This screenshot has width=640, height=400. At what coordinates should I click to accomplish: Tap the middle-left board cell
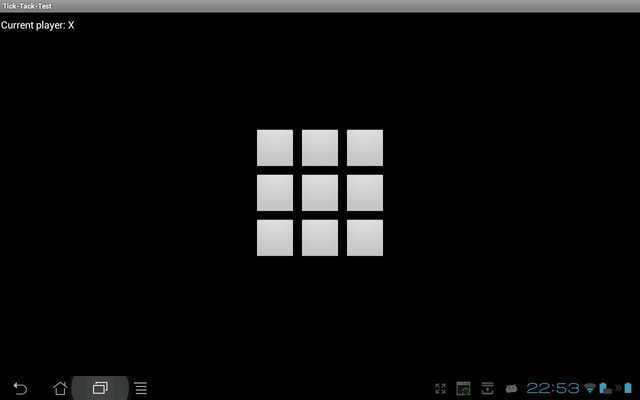click(275, 193)
